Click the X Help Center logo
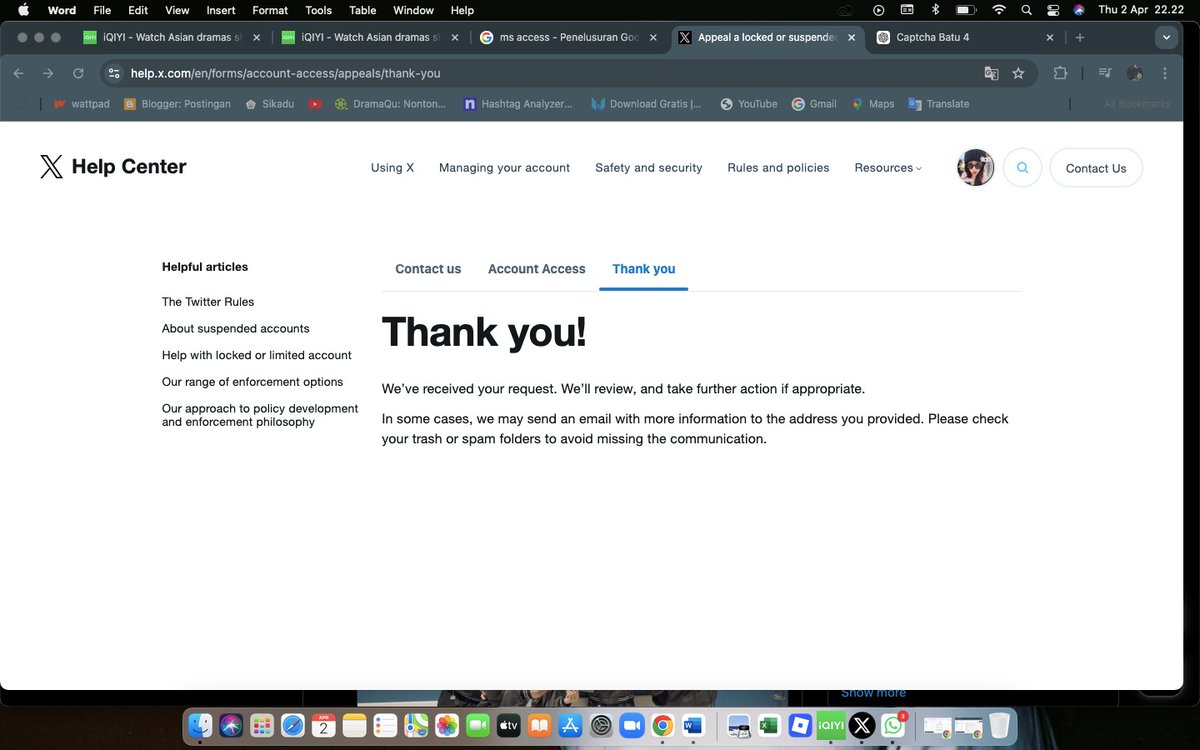 (113, 167)
